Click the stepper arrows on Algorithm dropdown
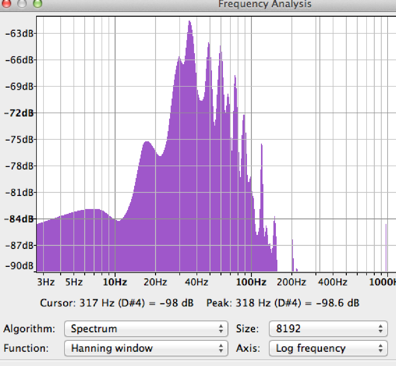396x366 pixels. point(221,329)
